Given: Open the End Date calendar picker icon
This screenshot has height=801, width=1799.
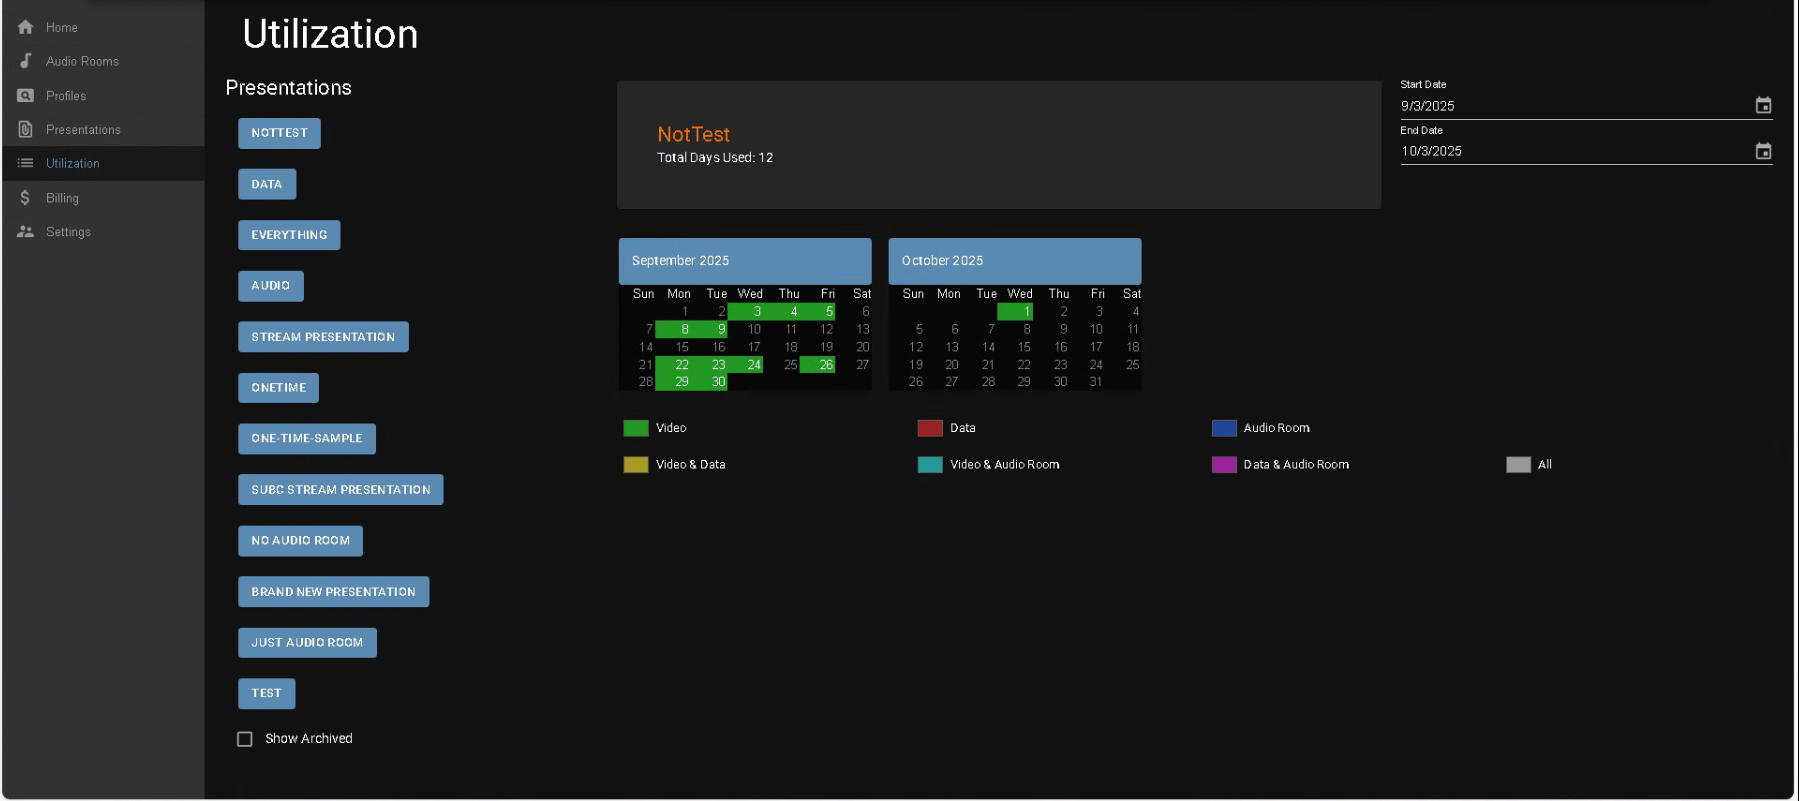Looking at the screenshot, I should [1763, 151].
